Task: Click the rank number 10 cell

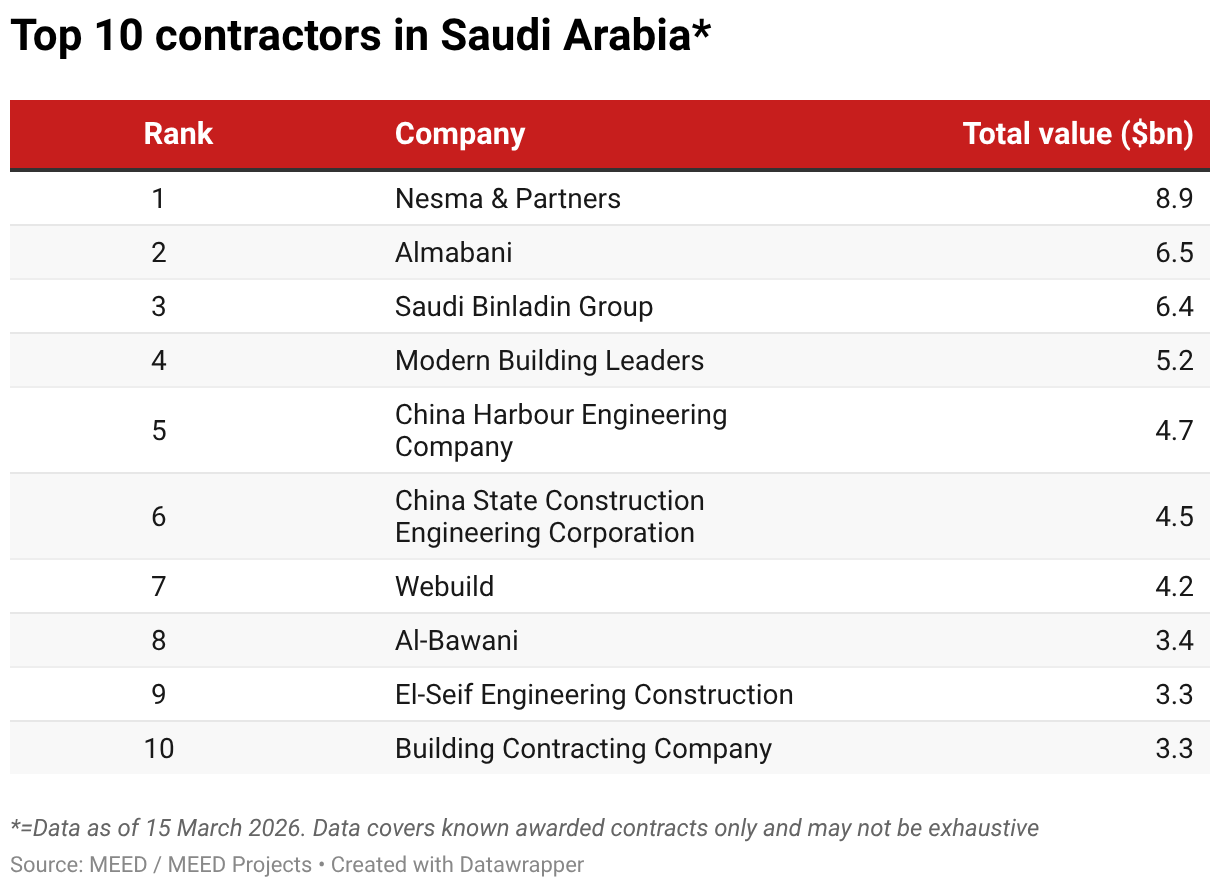Action: (x=158, y=748)
